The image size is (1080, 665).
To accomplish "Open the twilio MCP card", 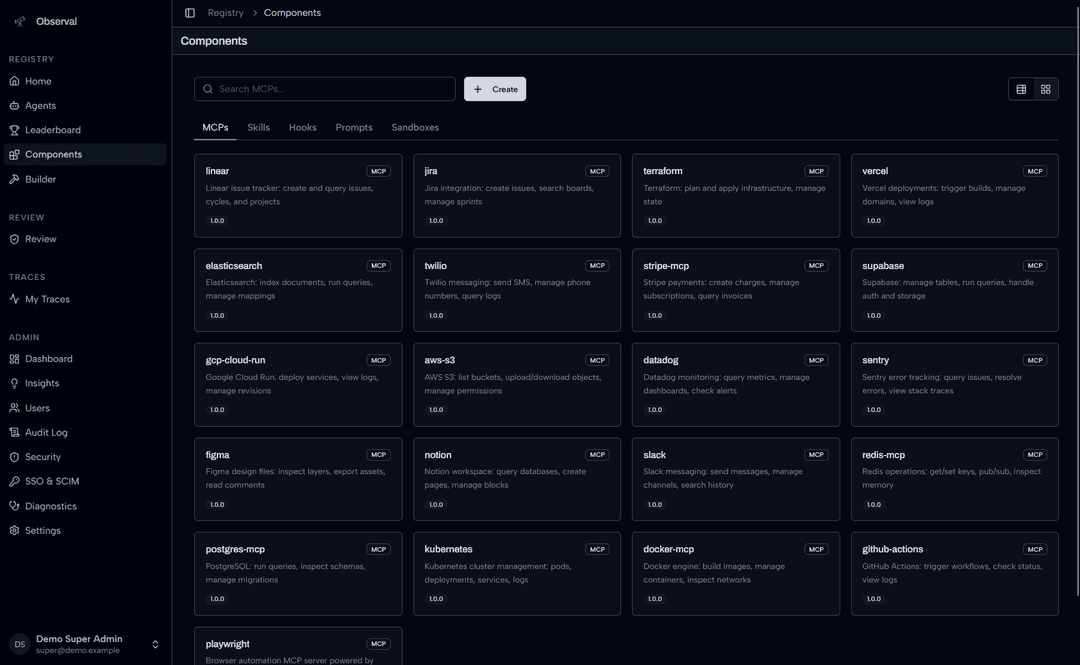I will [x=517, y=290].
